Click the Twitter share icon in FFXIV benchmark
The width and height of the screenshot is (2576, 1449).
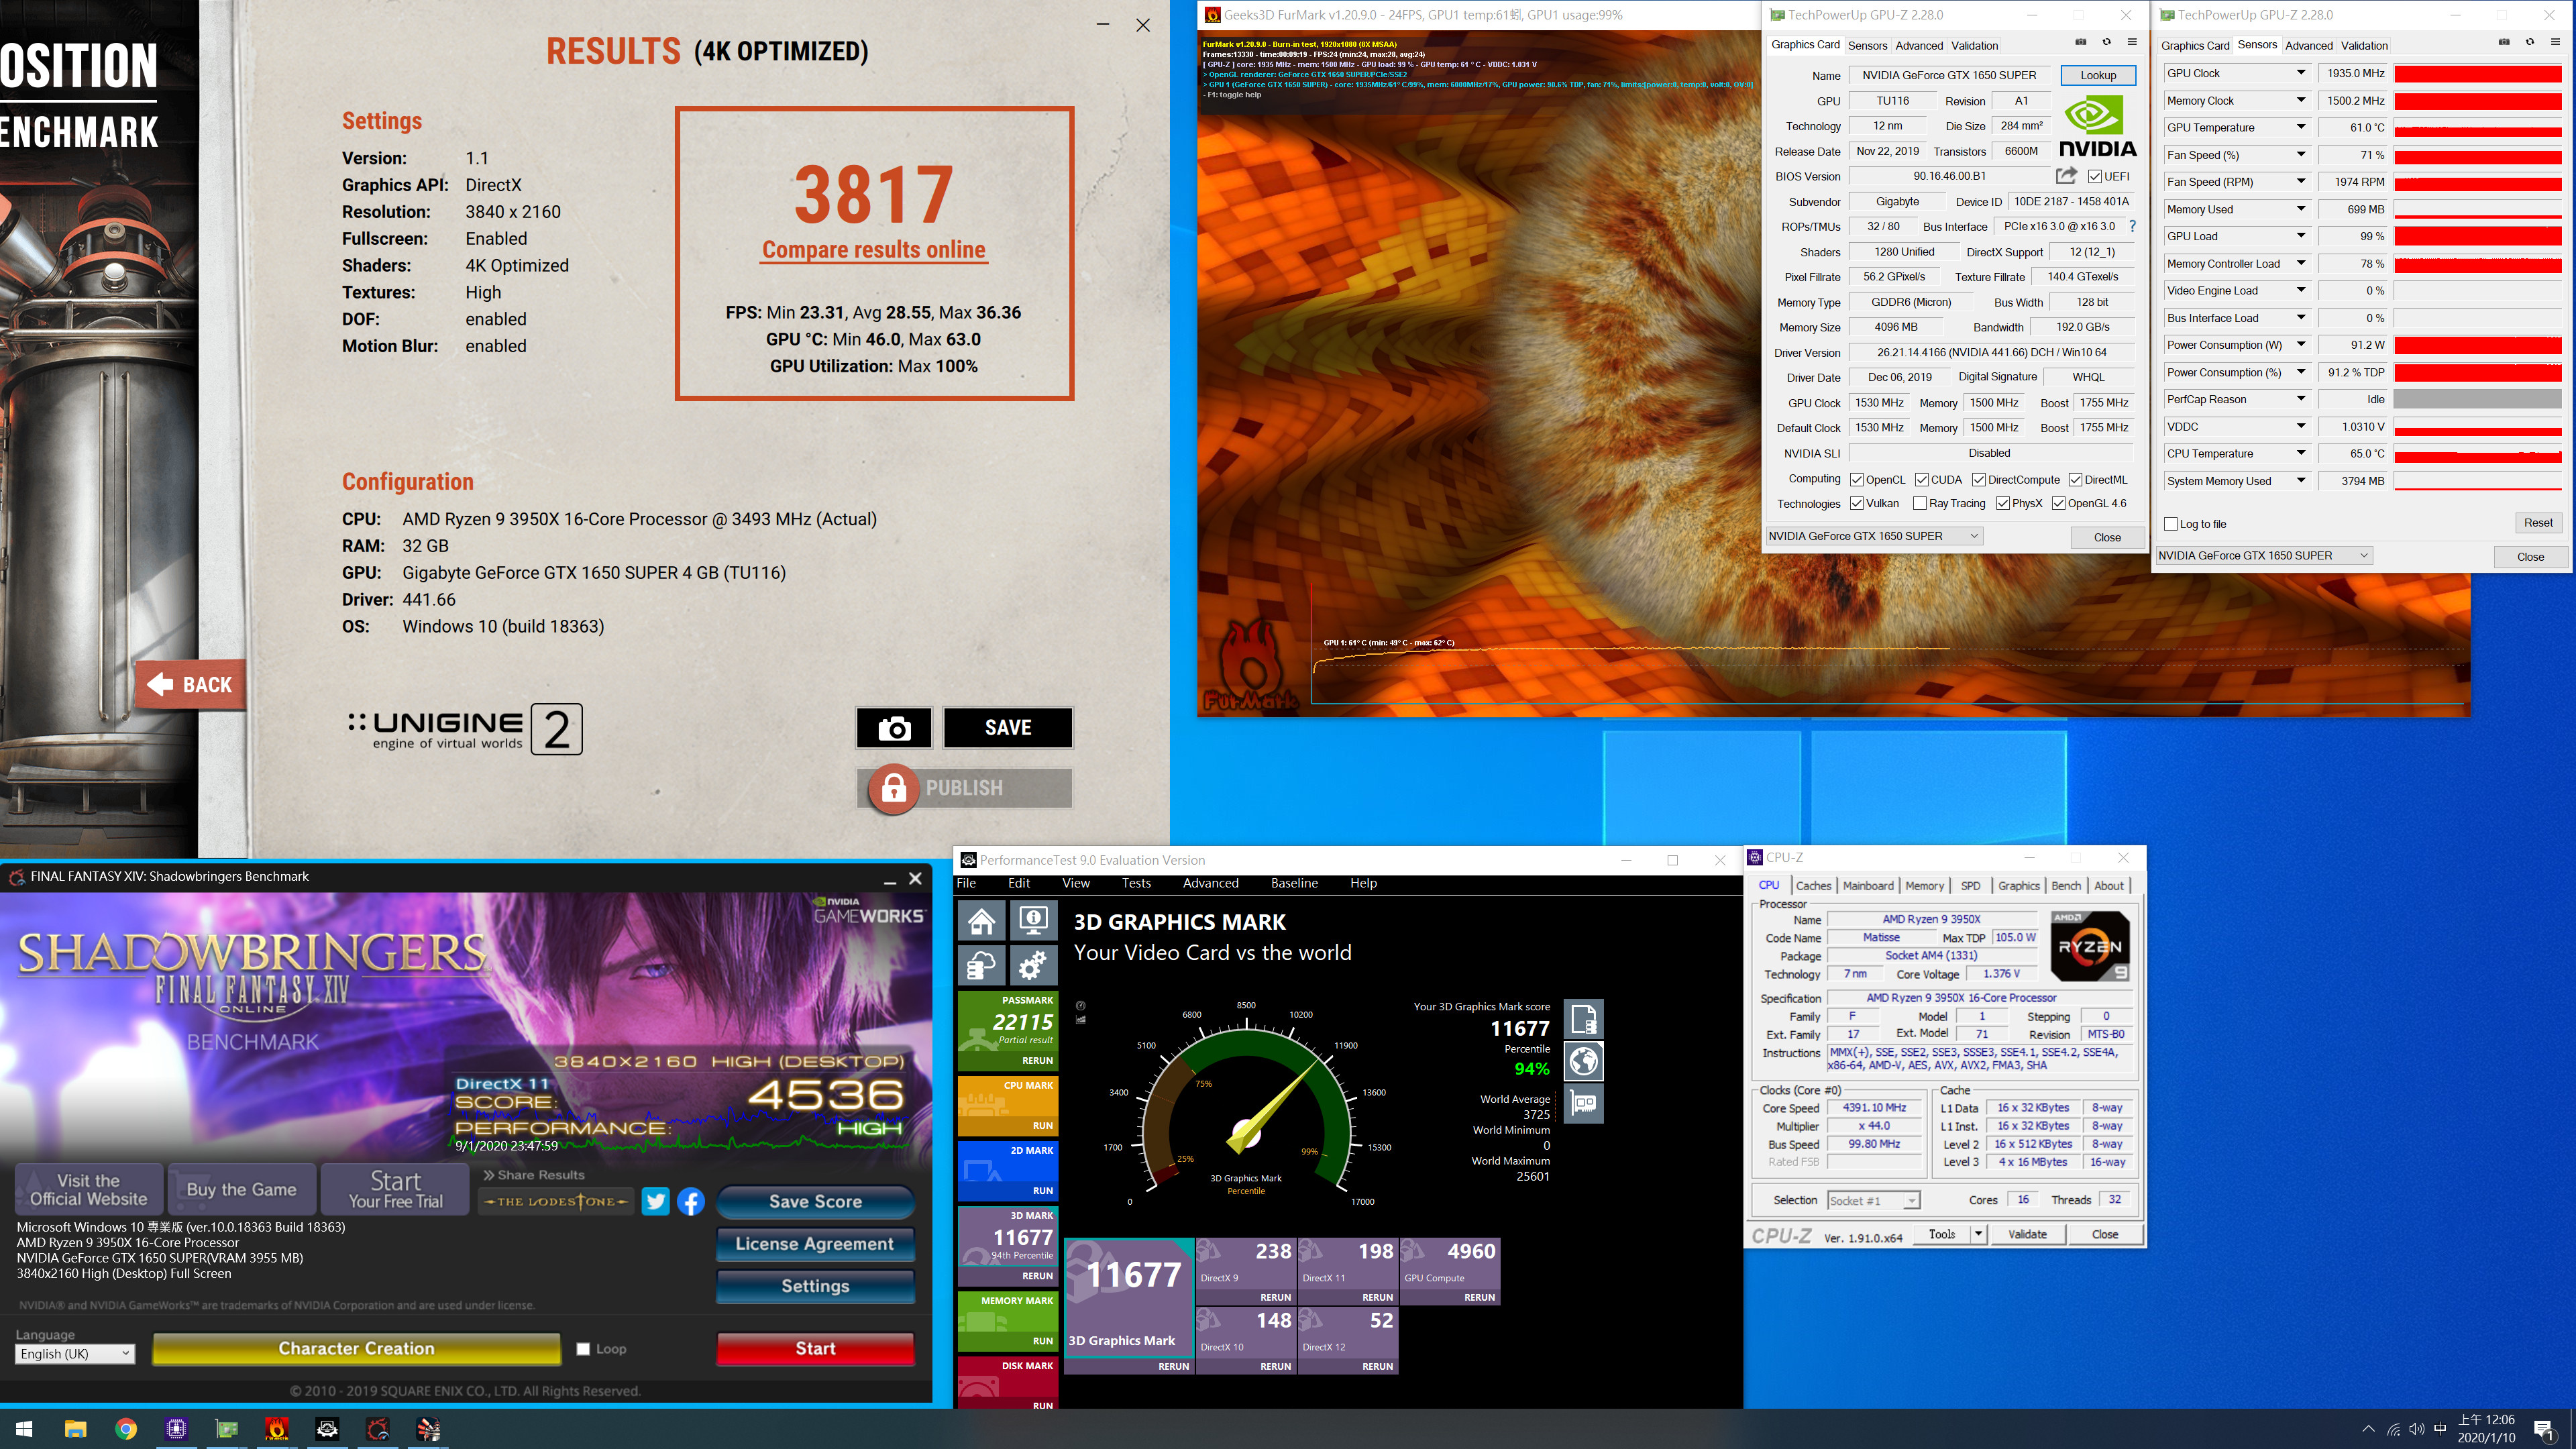coord(656,1201)
